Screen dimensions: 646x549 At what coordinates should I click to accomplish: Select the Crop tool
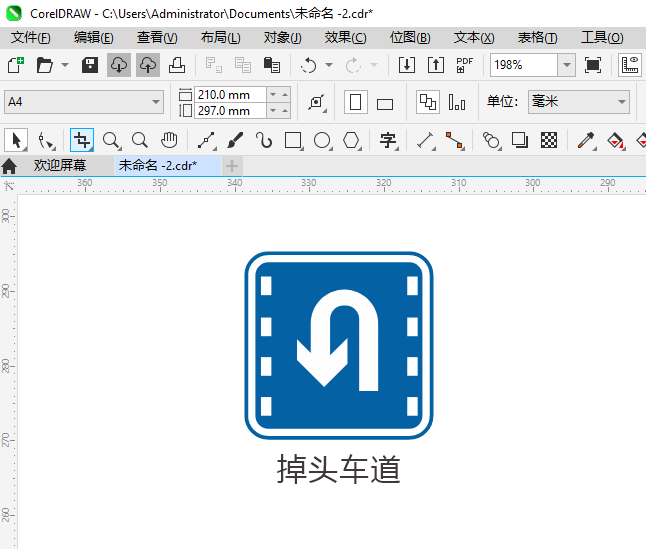[82, 140]
